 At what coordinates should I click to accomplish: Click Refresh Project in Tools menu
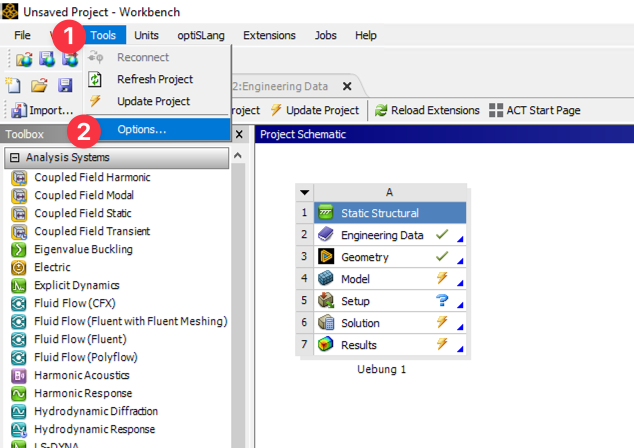(x=154, y=79)
